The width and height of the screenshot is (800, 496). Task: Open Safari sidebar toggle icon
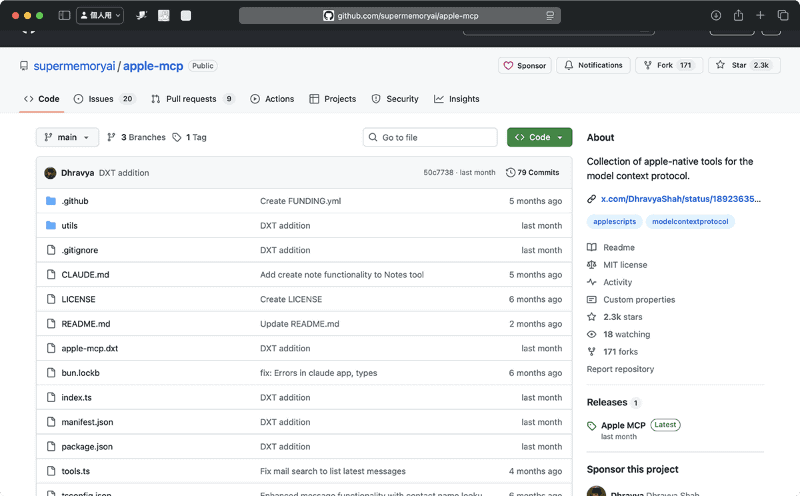tap(64, 15)
